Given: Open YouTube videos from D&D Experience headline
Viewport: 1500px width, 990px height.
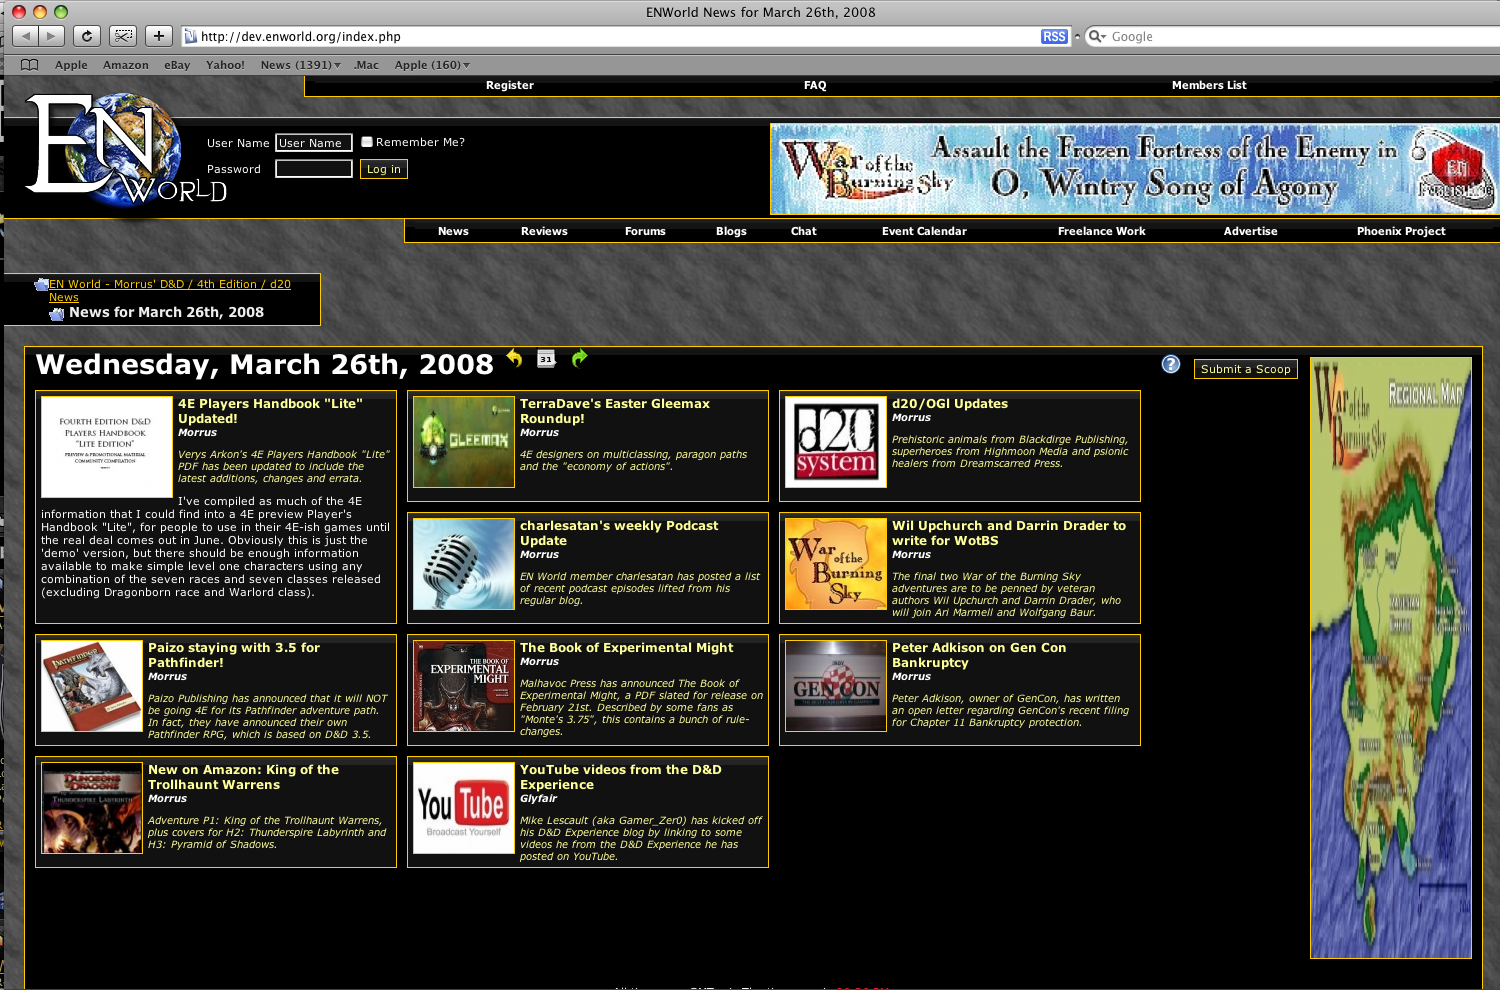Looking at the screenshot, I should point(620,777).
